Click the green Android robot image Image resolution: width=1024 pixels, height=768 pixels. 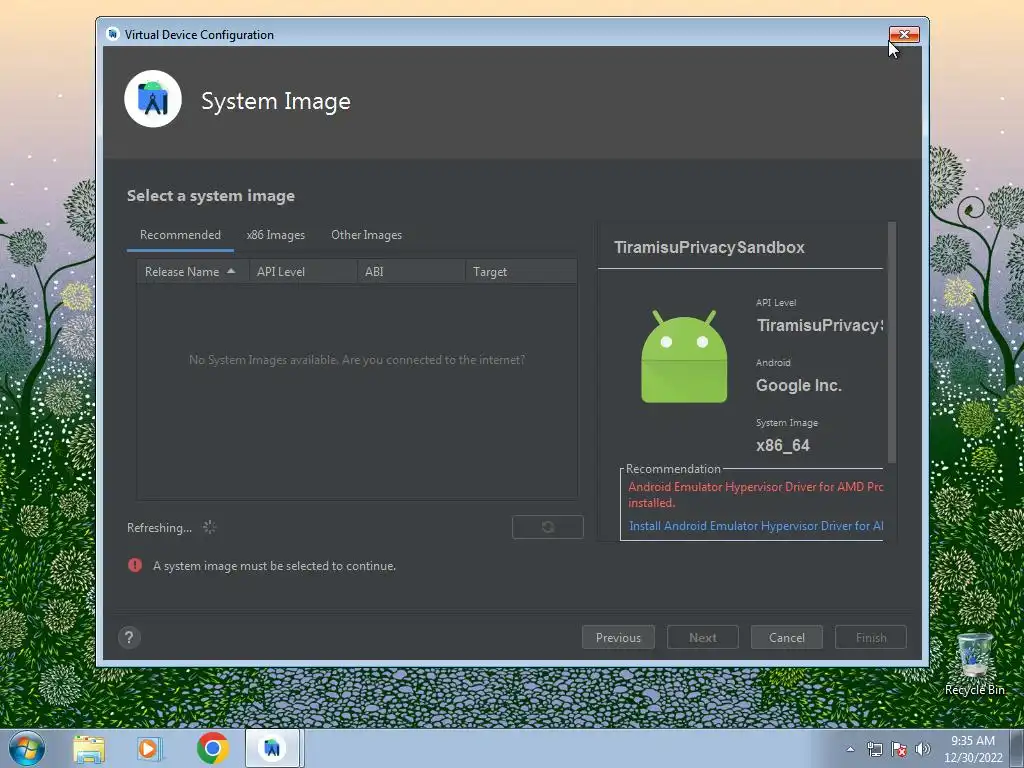tap(684, 357)
